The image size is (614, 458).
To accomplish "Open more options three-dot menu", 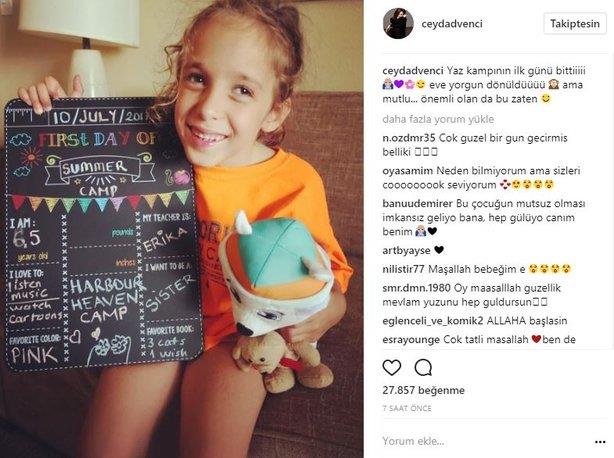I will [600, 442].
